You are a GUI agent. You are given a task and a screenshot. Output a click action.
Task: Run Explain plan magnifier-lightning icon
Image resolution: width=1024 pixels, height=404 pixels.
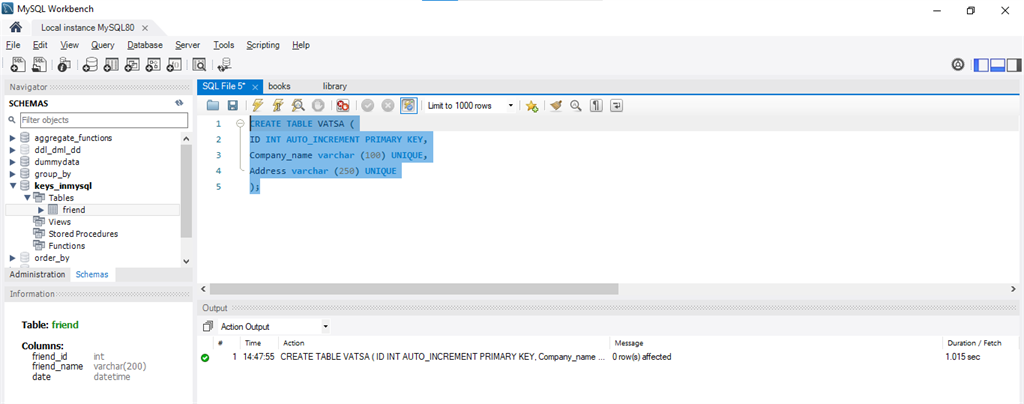click(298, 105)
